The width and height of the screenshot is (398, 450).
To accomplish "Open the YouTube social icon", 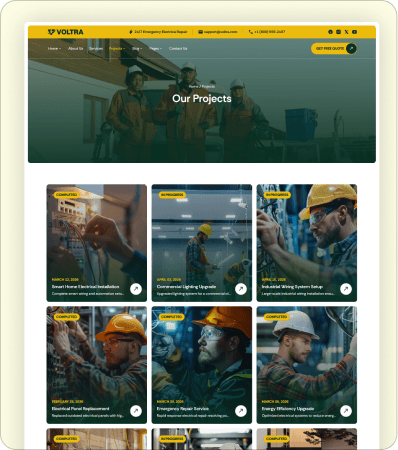I will click(354, 32).
